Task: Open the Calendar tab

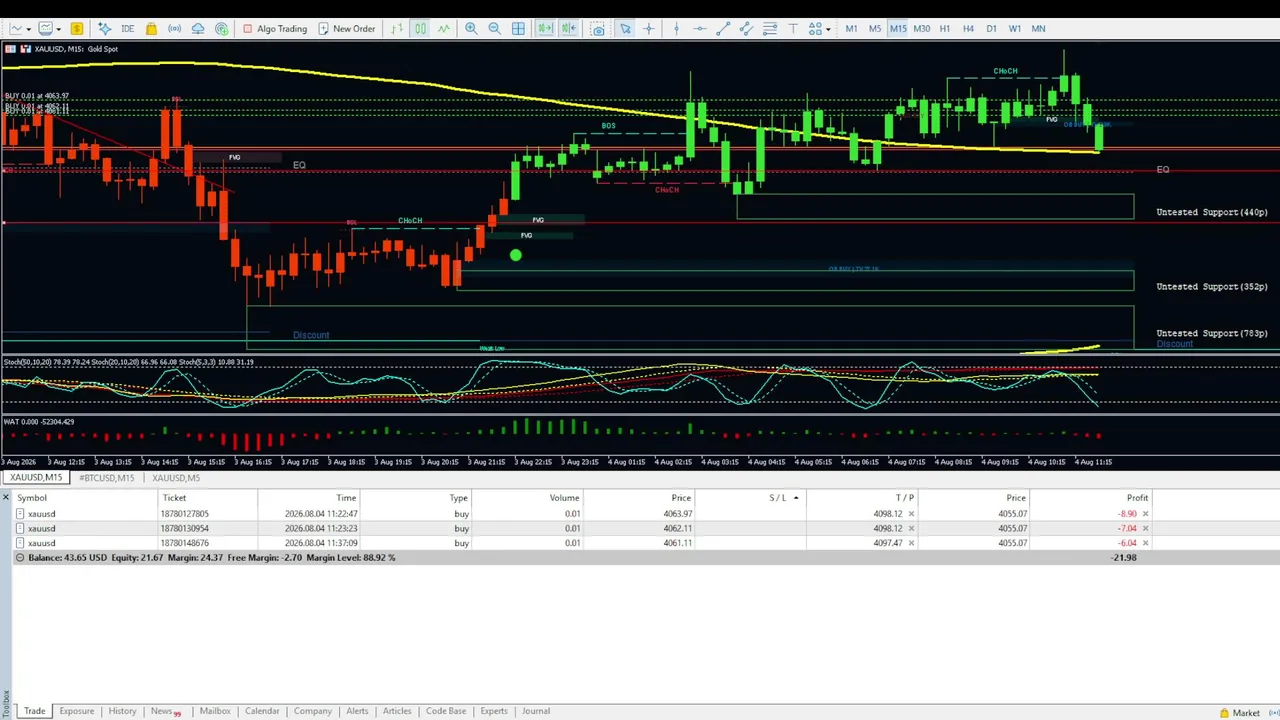Action: coord(262,711)
